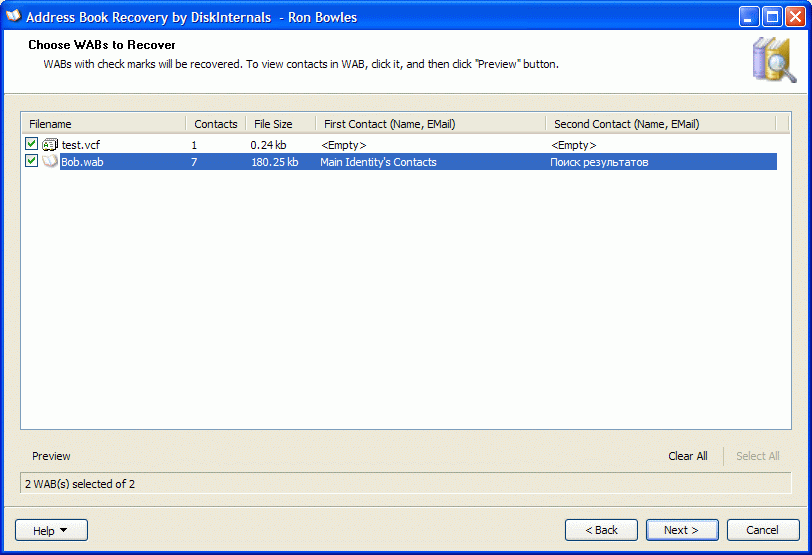Uncheck the test.vcf checkbox

(x=32, y=144)
